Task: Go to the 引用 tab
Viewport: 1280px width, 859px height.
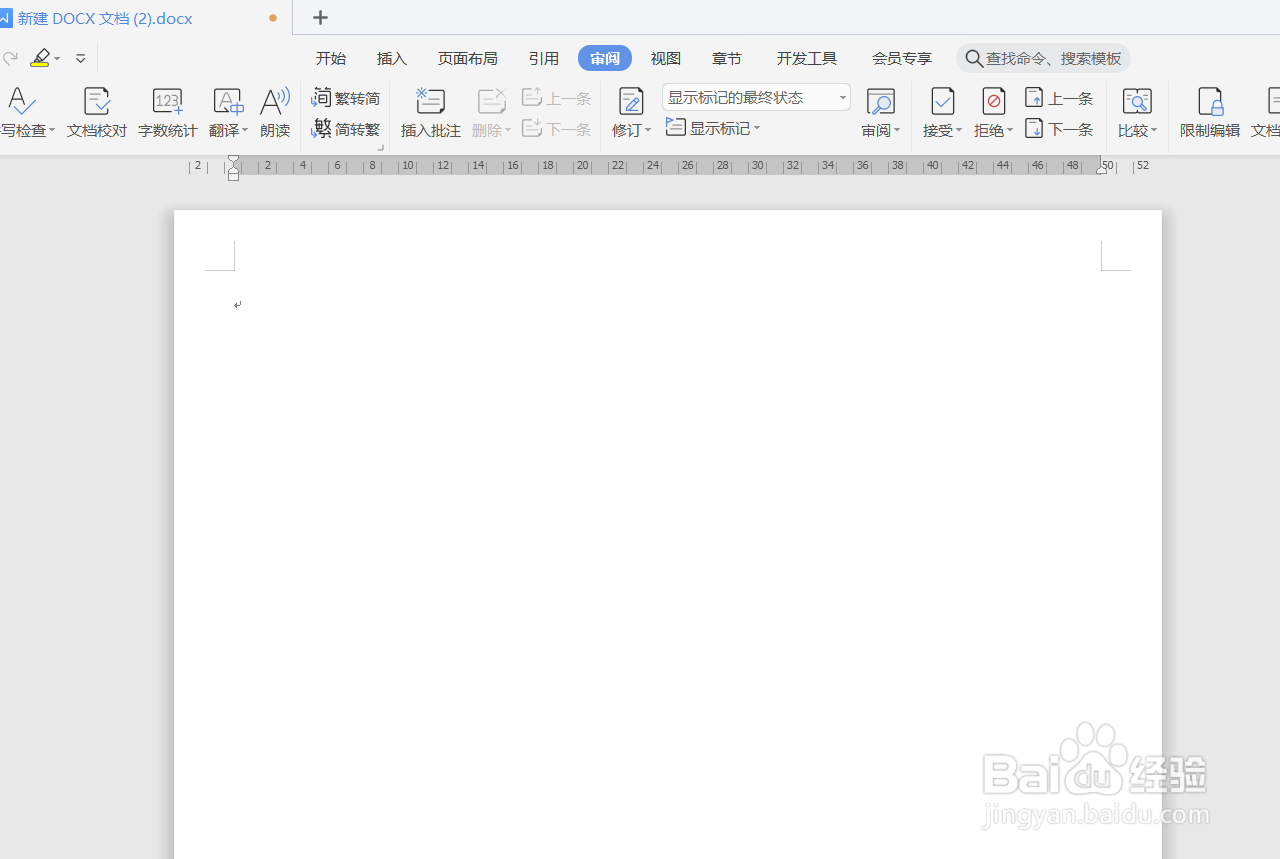Action: [544, 59]
